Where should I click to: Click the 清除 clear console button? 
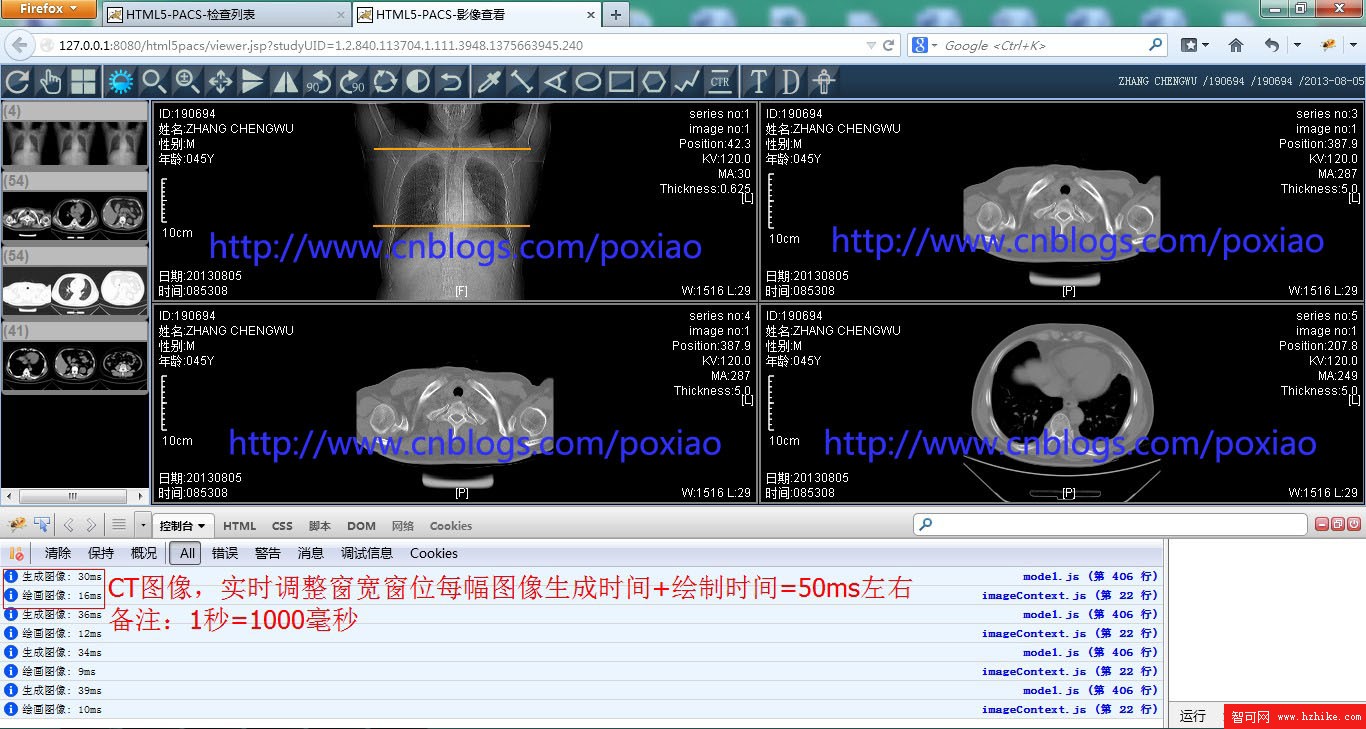pos(58,553)
